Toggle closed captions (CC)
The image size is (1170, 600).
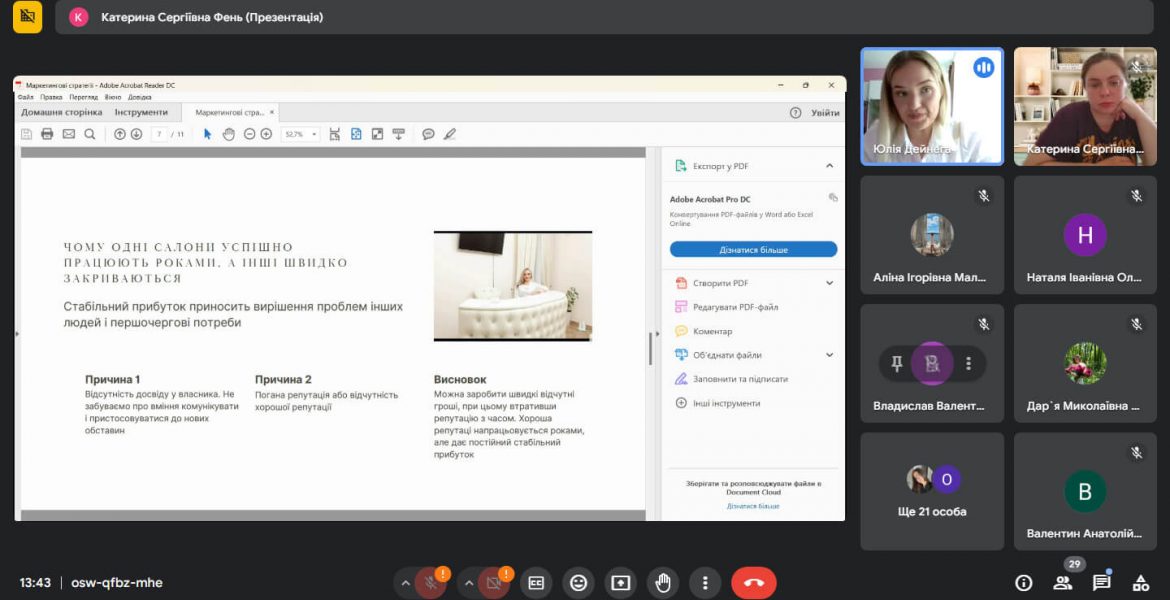(536, 583)
